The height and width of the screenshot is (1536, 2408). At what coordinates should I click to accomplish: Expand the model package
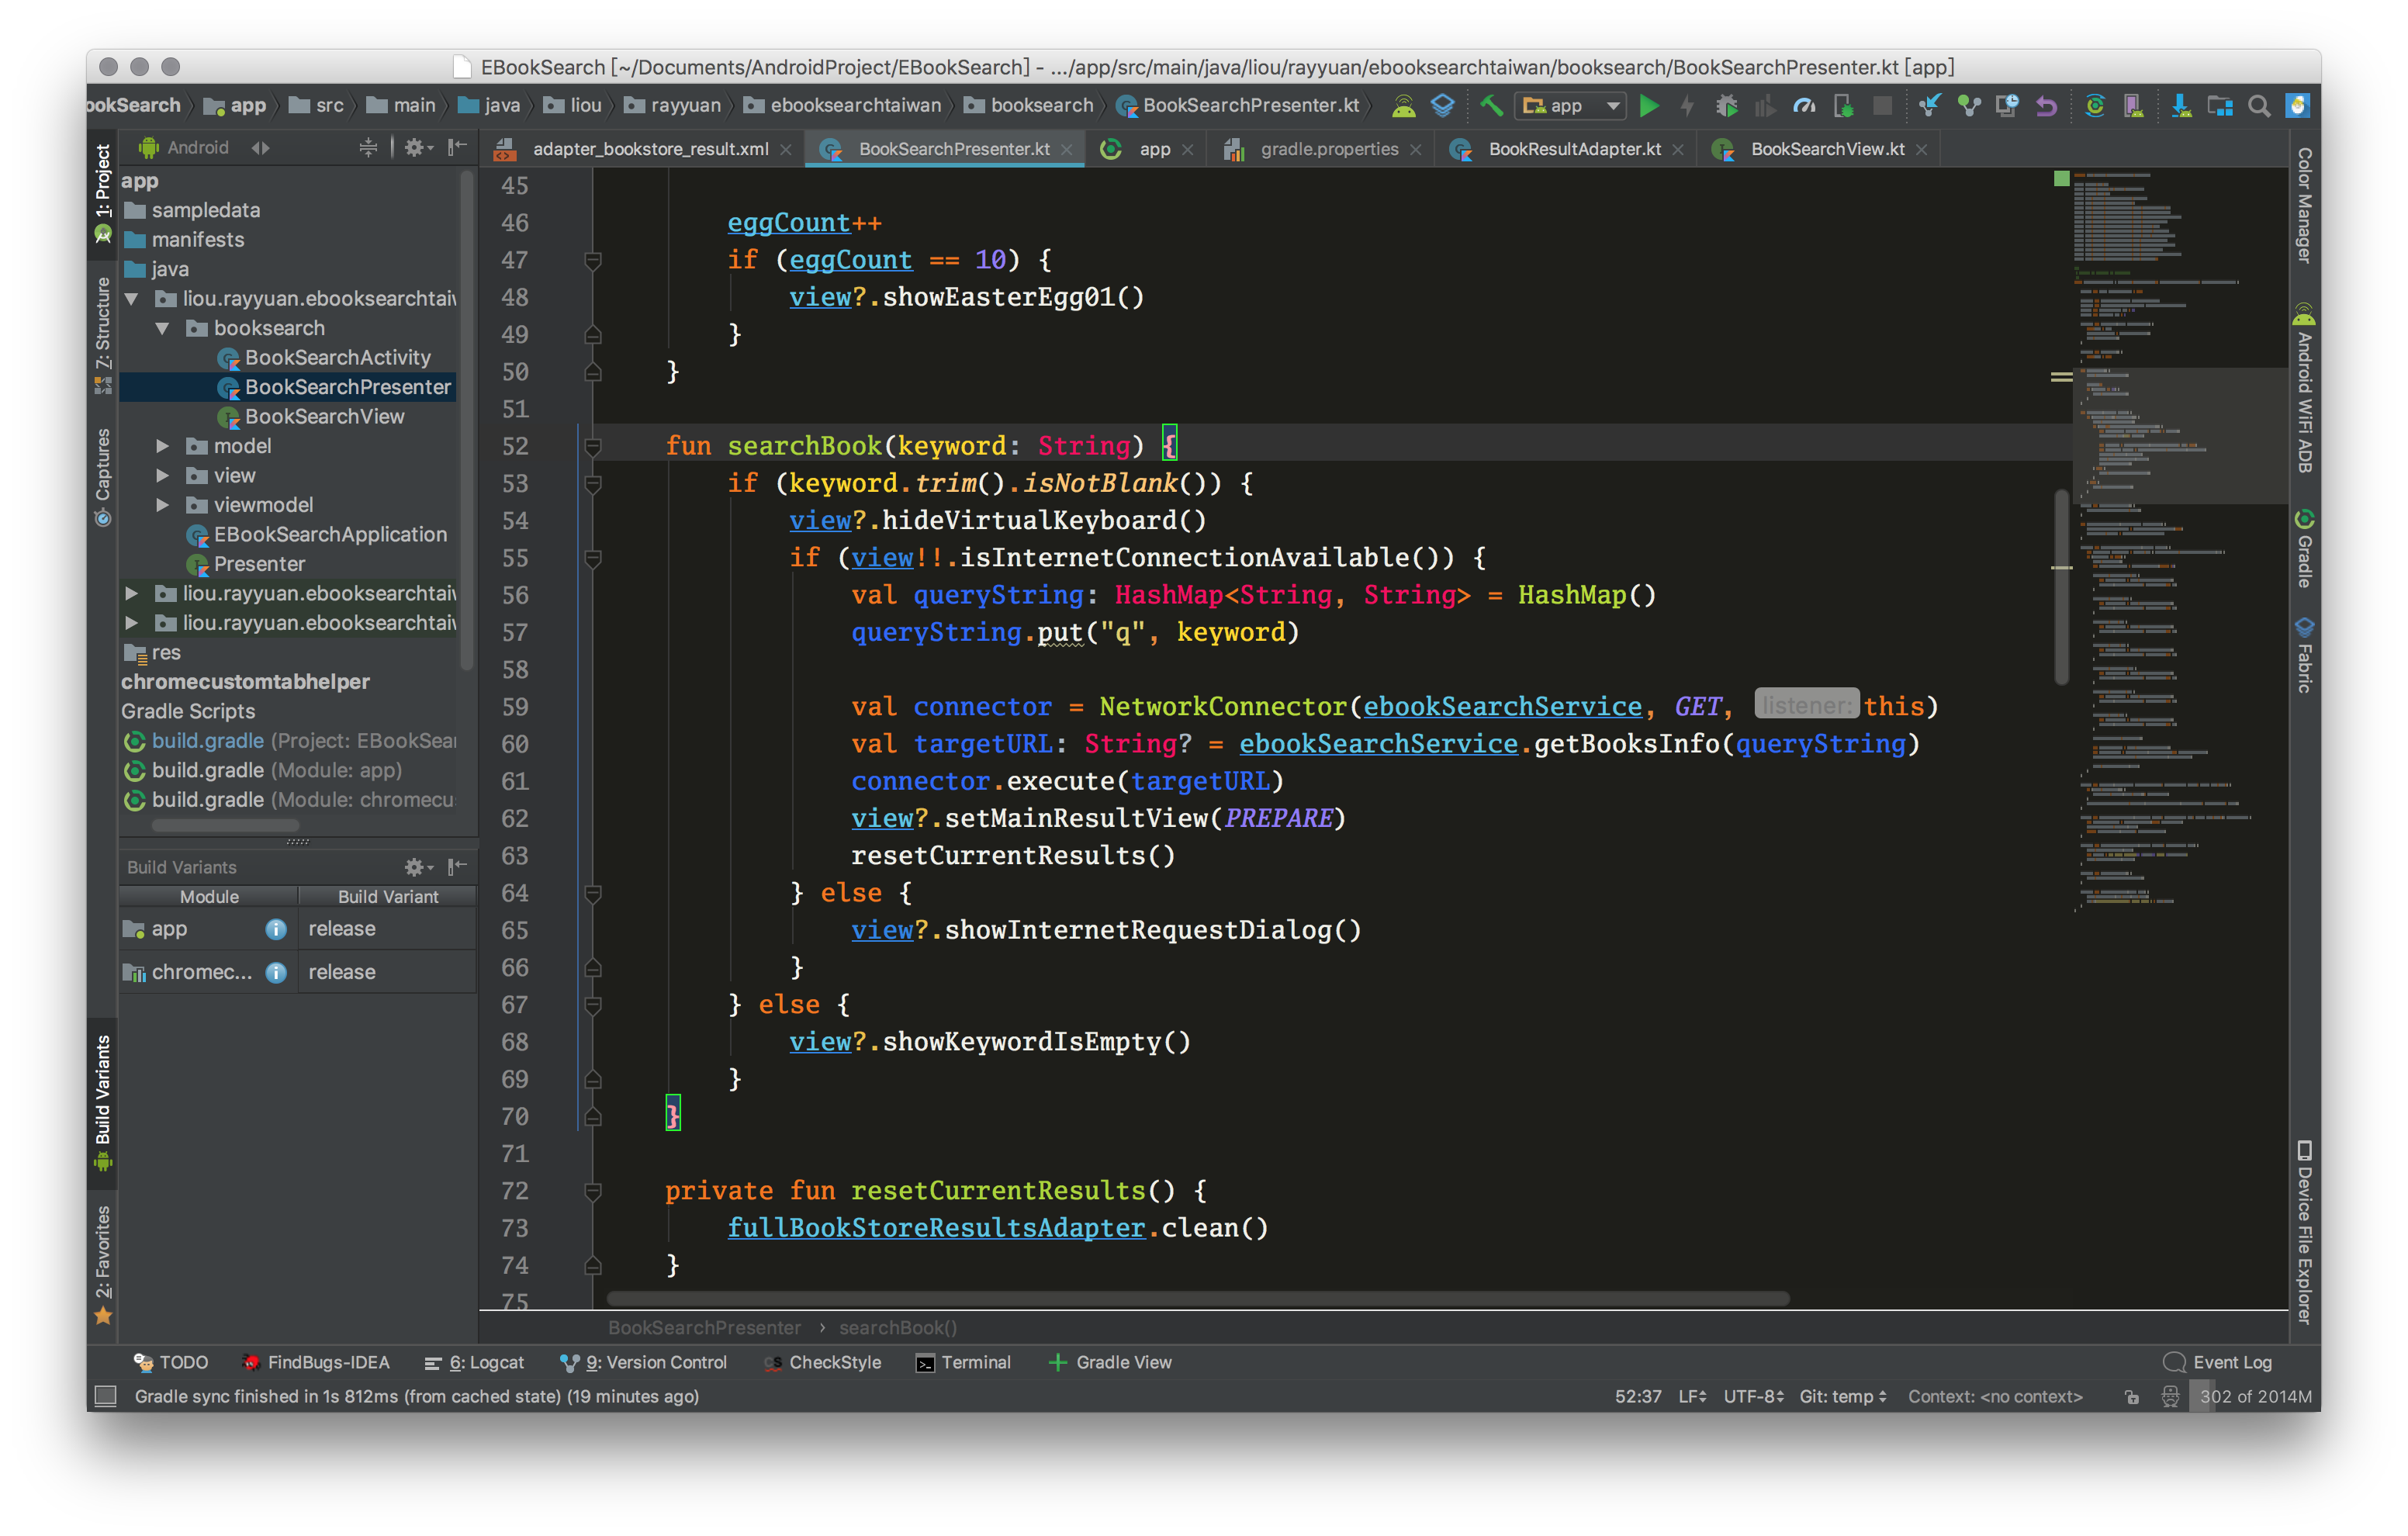pyautogui.click(x=162, y=446)
